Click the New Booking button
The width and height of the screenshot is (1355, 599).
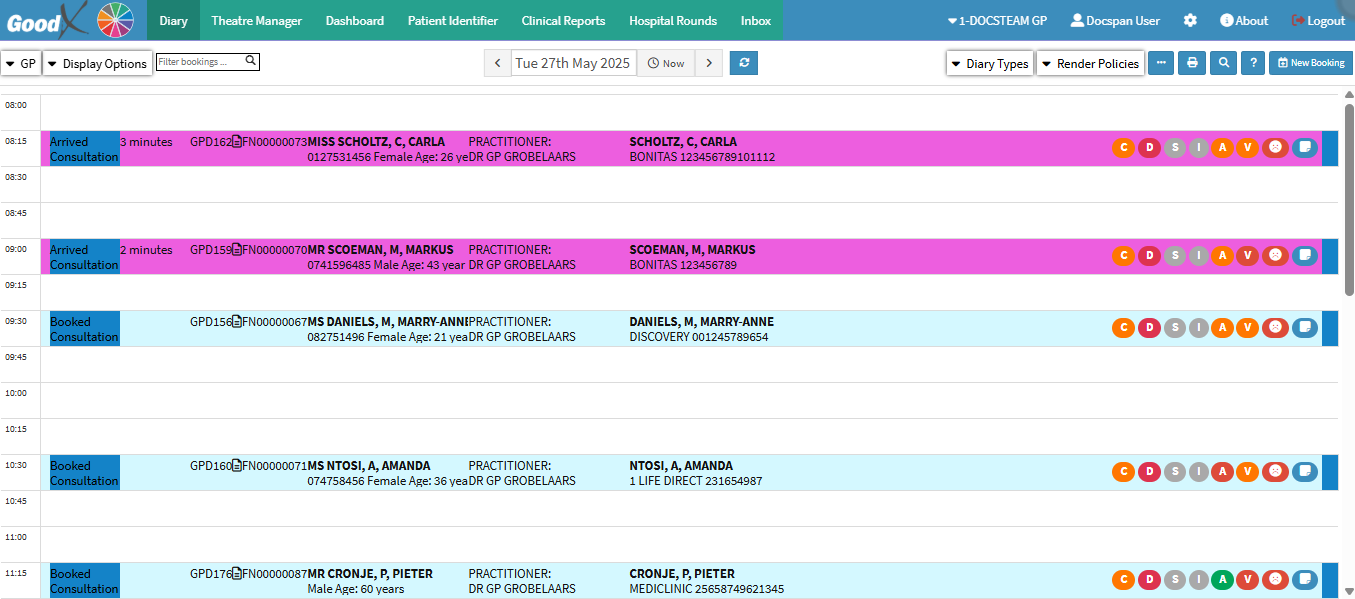click(1310, 63)
